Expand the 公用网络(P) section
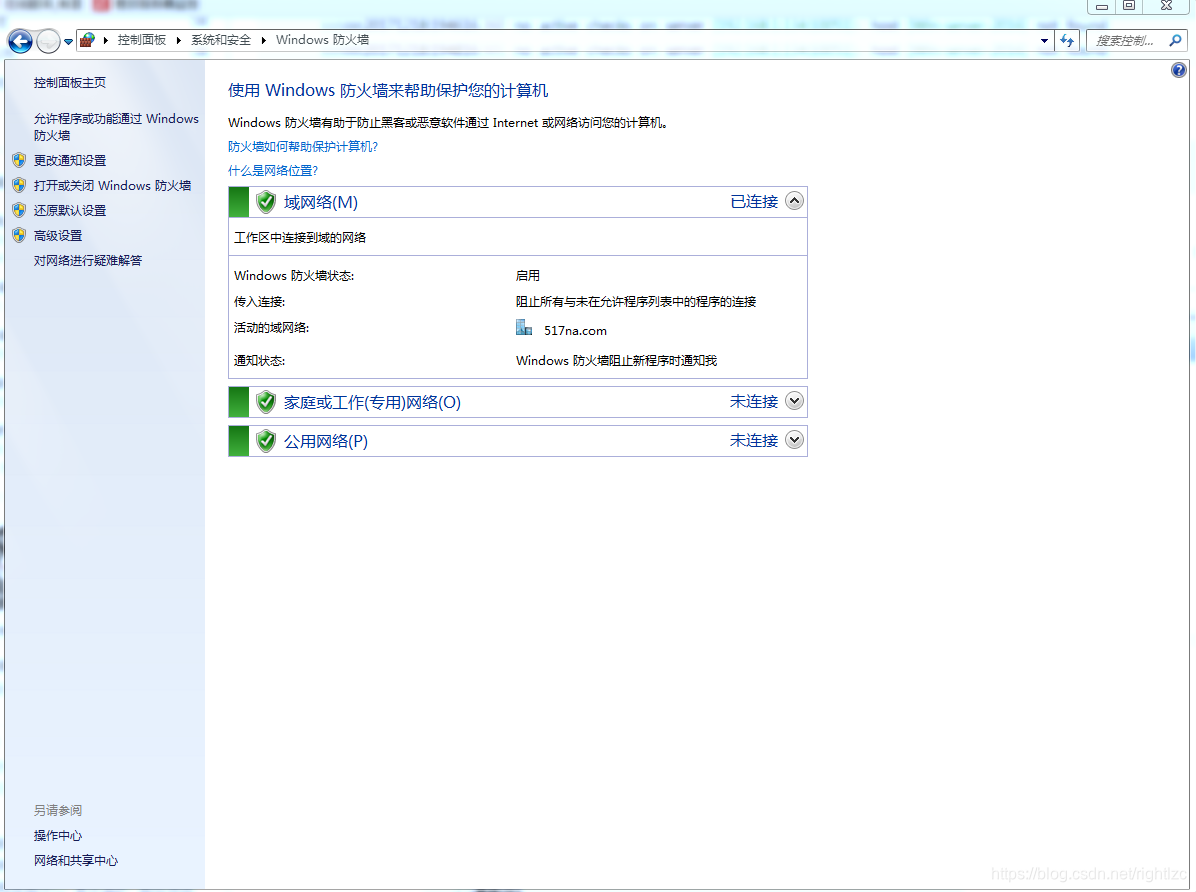This screenshot has height=892, width=1196. (794, 440)
